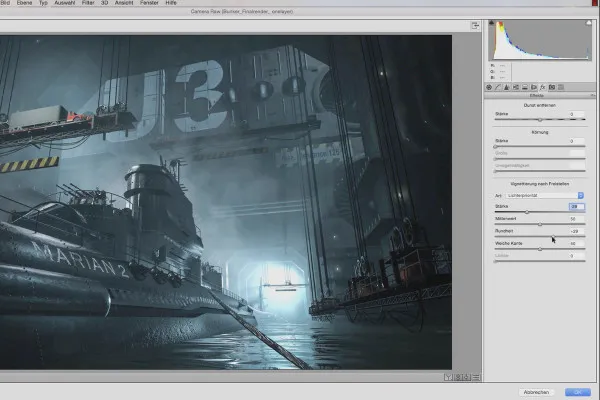Open the Effekte panel flyout menu
Viewport: 600px width, 400px height.
tap(592, 95)
